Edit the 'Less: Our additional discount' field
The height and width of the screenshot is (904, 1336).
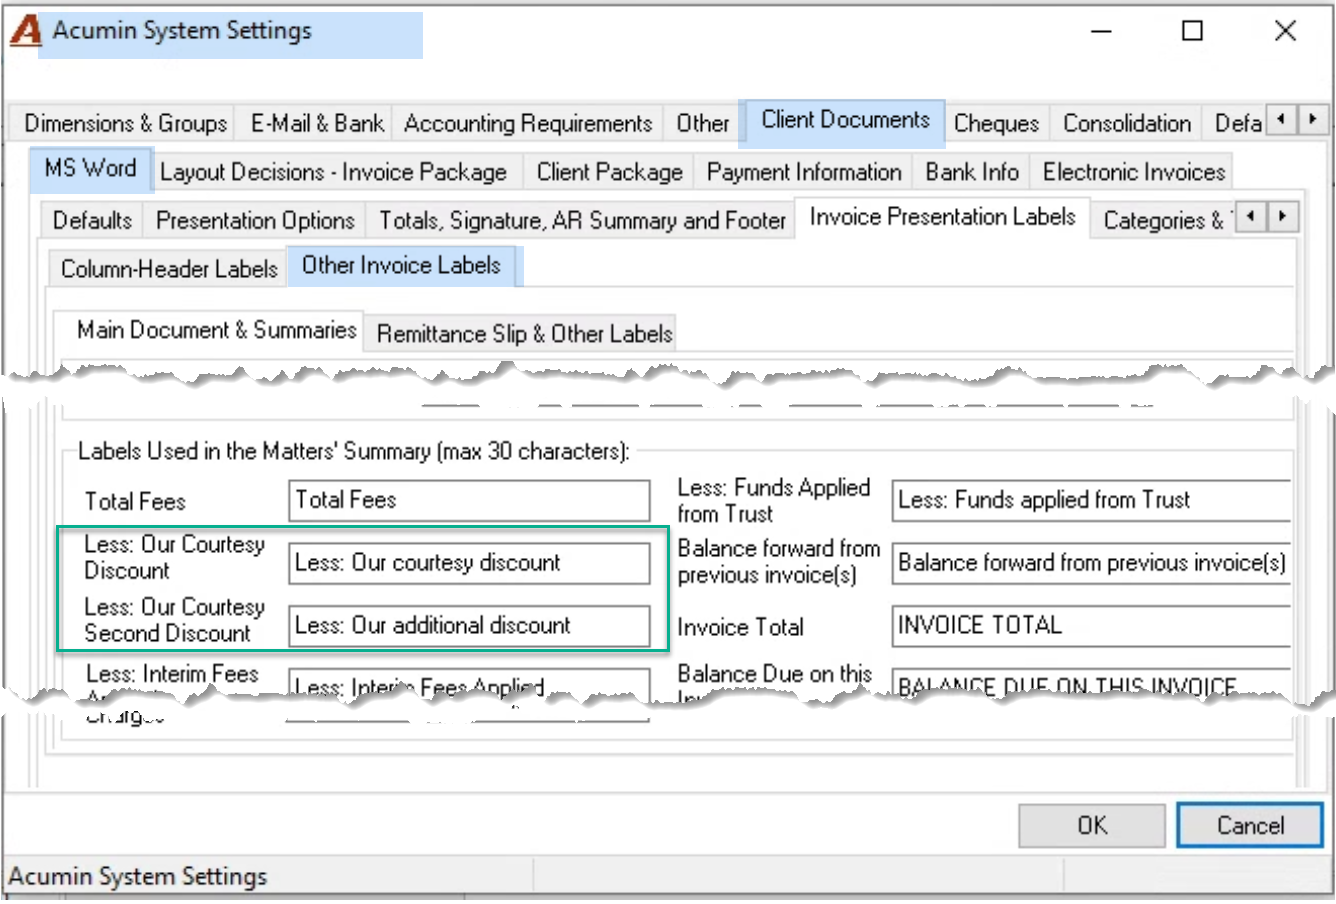tap(469, 626)
